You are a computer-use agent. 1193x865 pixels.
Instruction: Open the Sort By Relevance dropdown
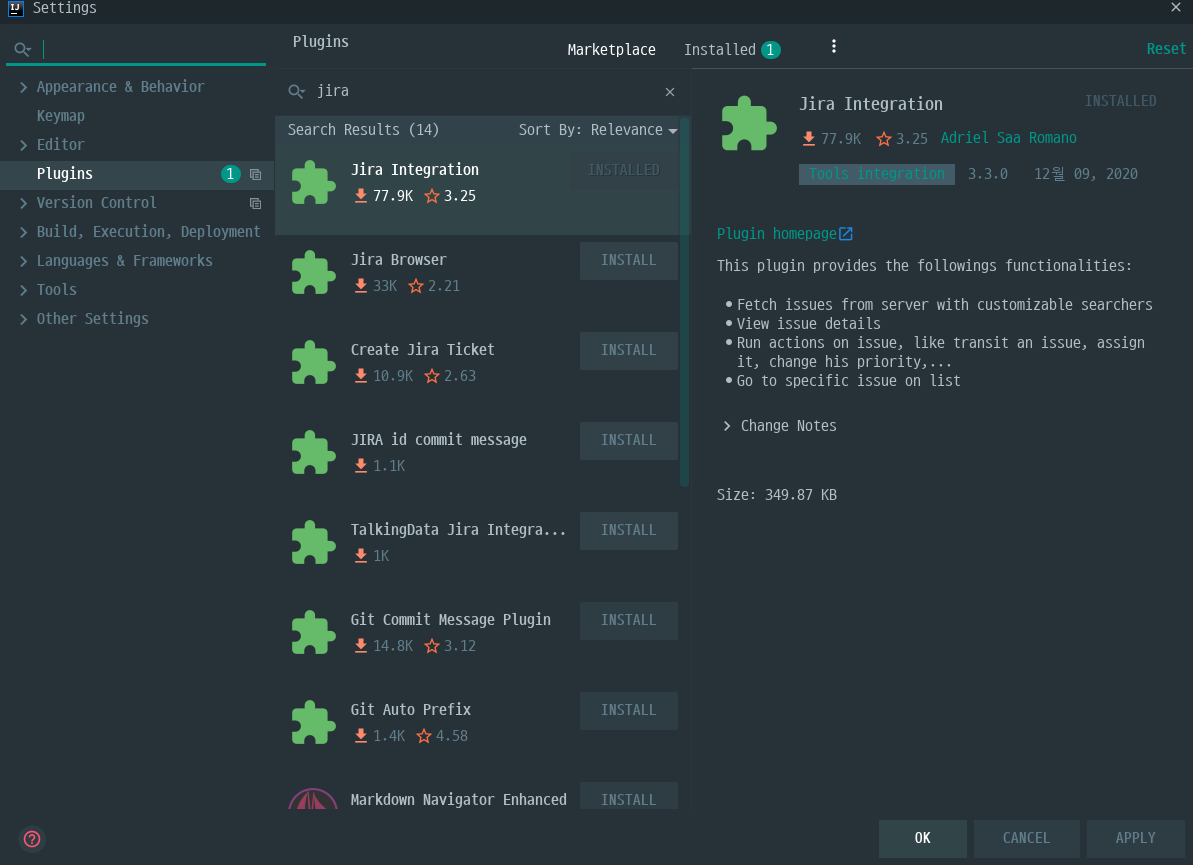pyautogui.click(x=598, y=130)
